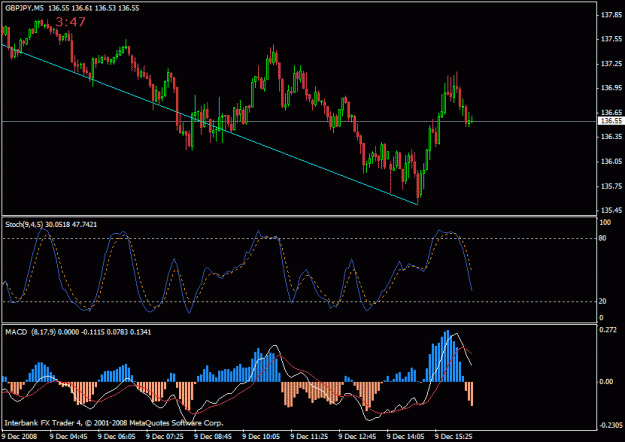Click the 137.55 price axis label
625x442 pixels.
pos(611,39)
